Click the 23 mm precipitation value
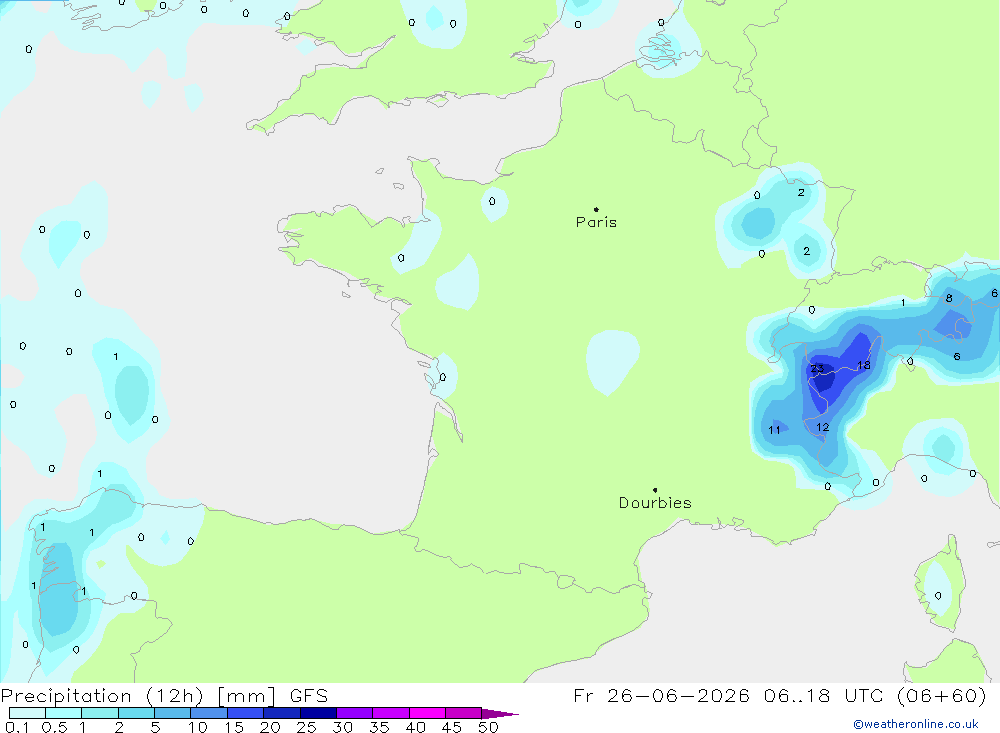Screen dimensions: 1000x733 817,368
